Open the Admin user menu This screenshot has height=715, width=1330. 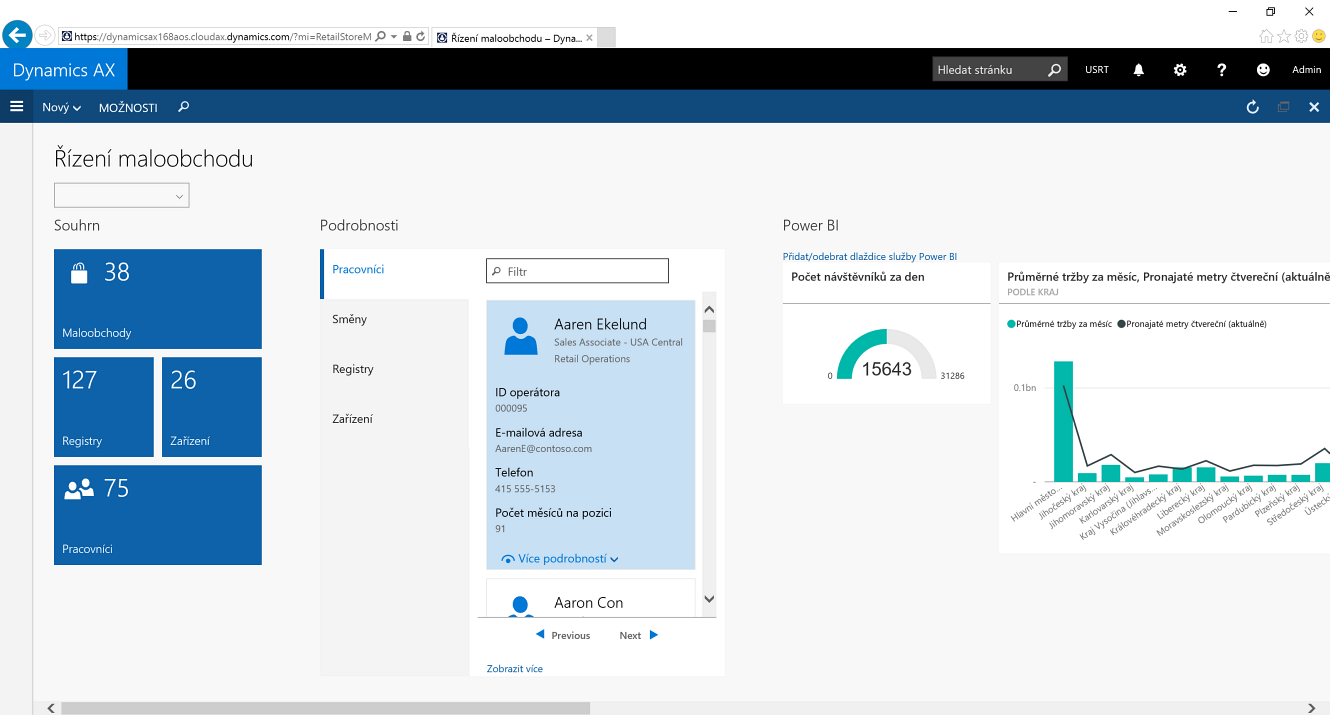[1306, 70]
